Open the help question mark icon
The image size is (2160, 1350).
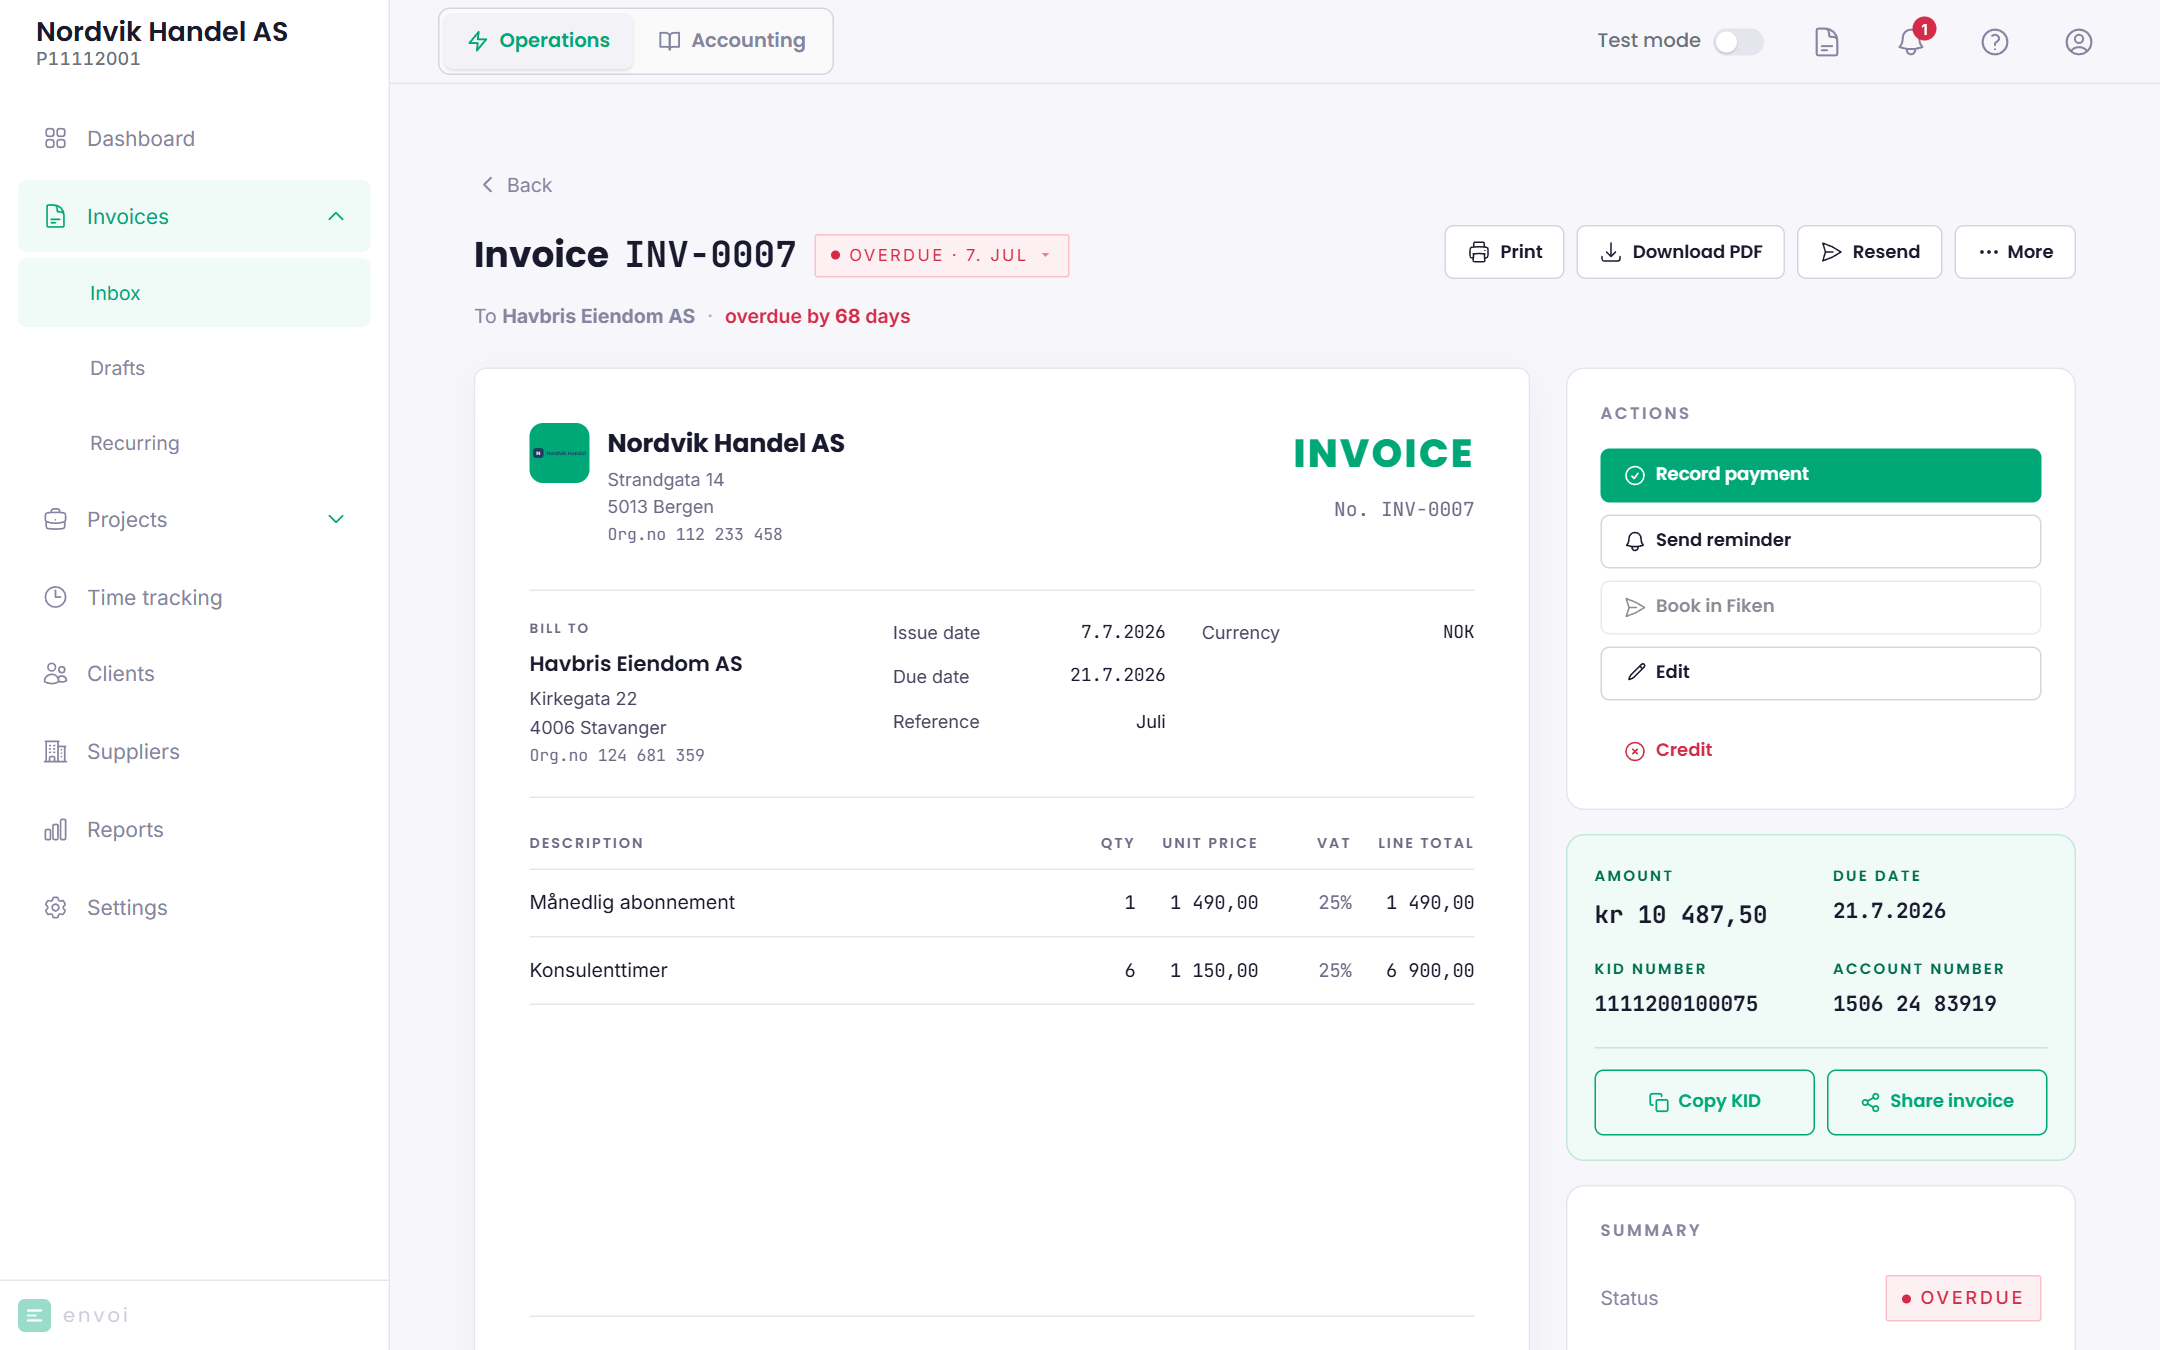tap(1995, 42)
